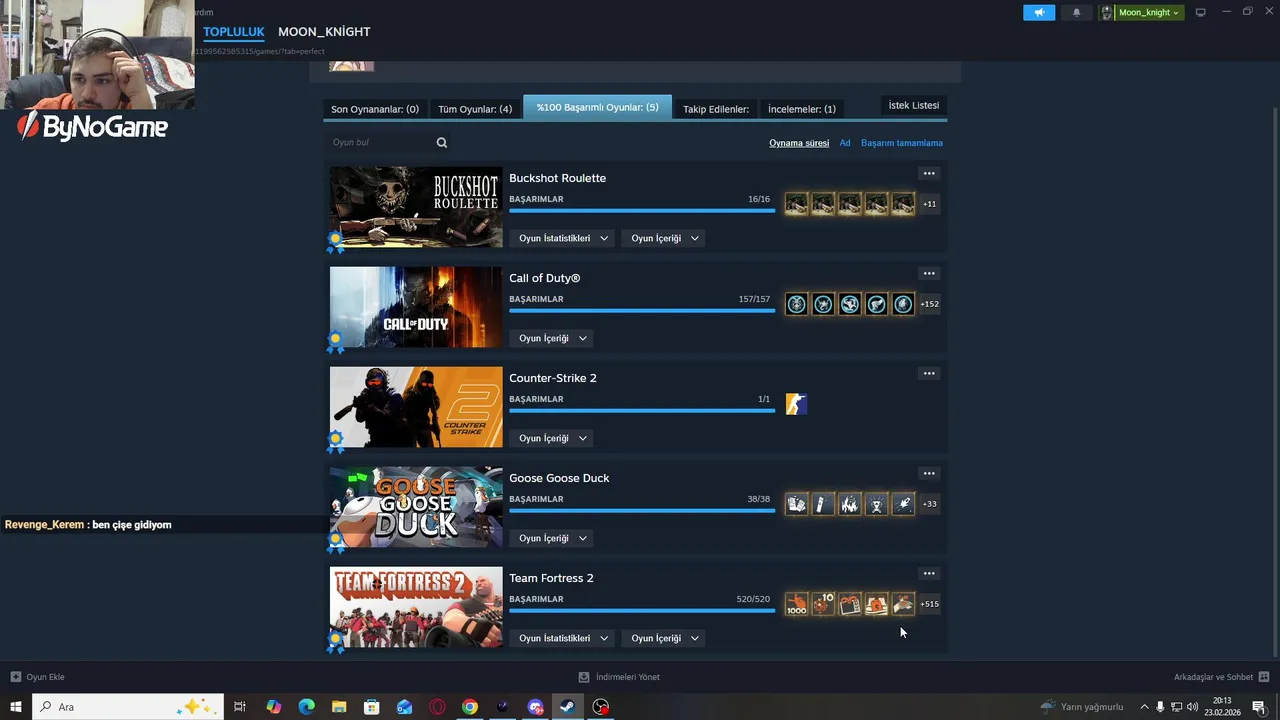The width and height of the screenshot is (1280, 720).
Task: Open the Copilot icon in the taskbar
Action: (x=274, y=707)
